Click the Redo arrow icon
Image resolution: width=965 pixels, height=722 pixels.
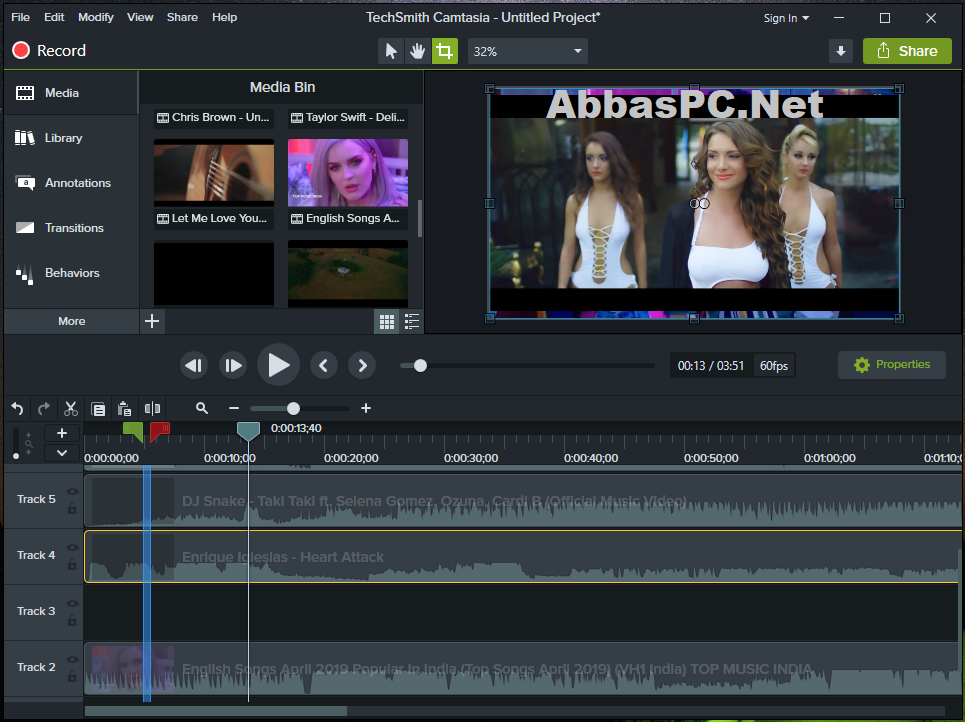(x=44, y=409)
